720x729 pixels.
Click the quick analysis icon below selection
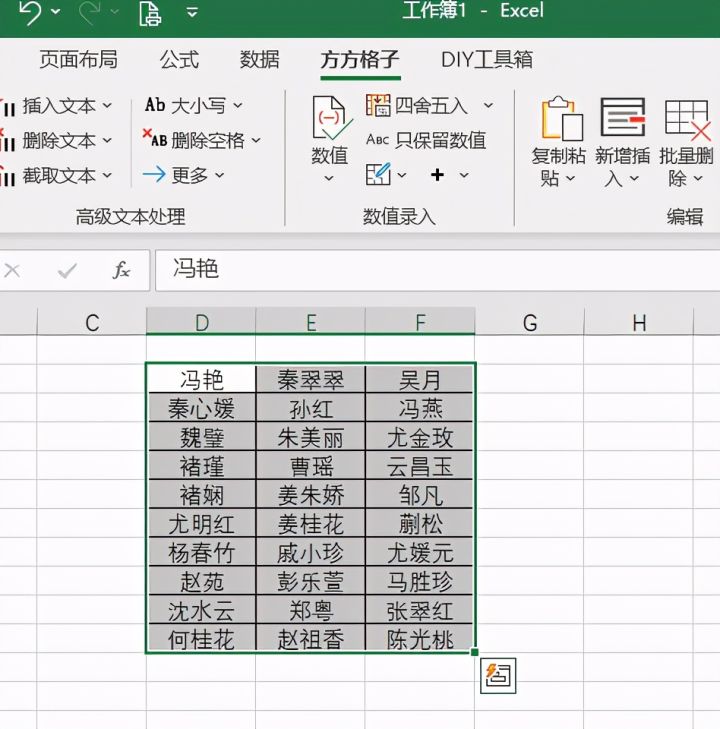coord(498,676)
